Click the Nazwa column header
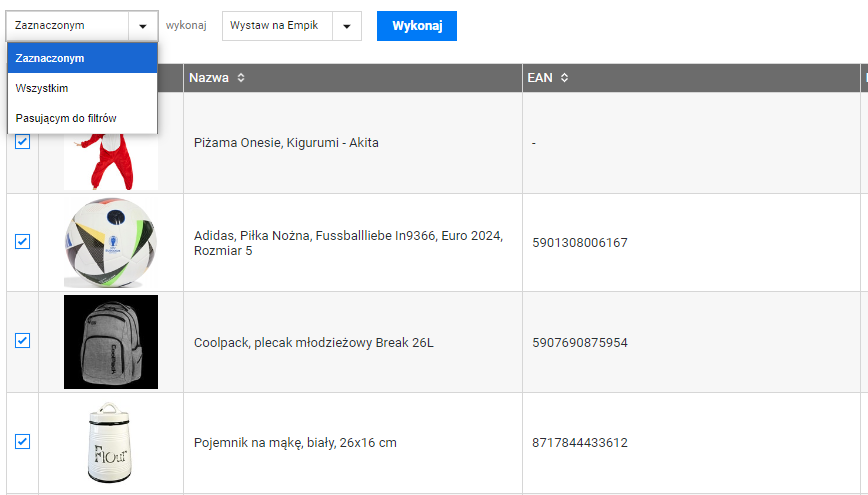This screenshot has height=495, width=868. (208, 78)
